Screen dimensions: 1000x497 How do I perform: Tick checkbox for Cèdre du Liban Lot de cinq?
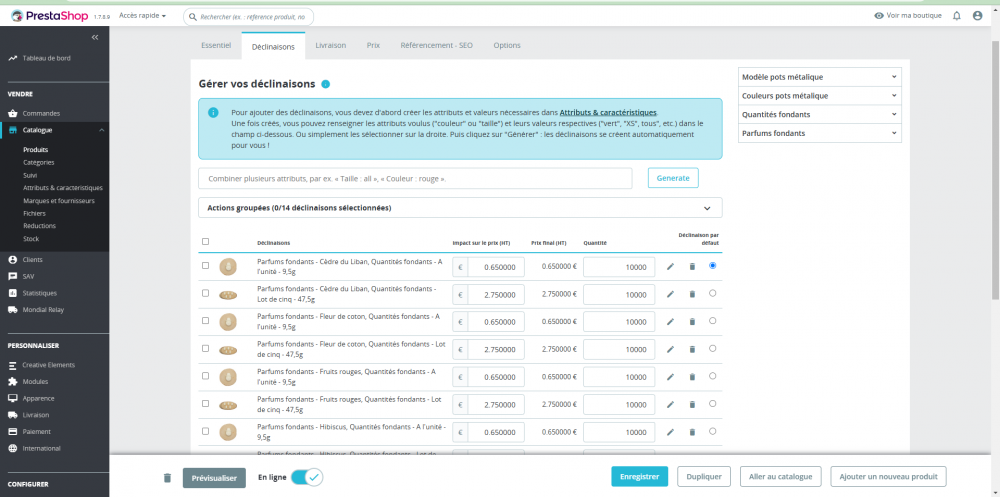(205, 293)
